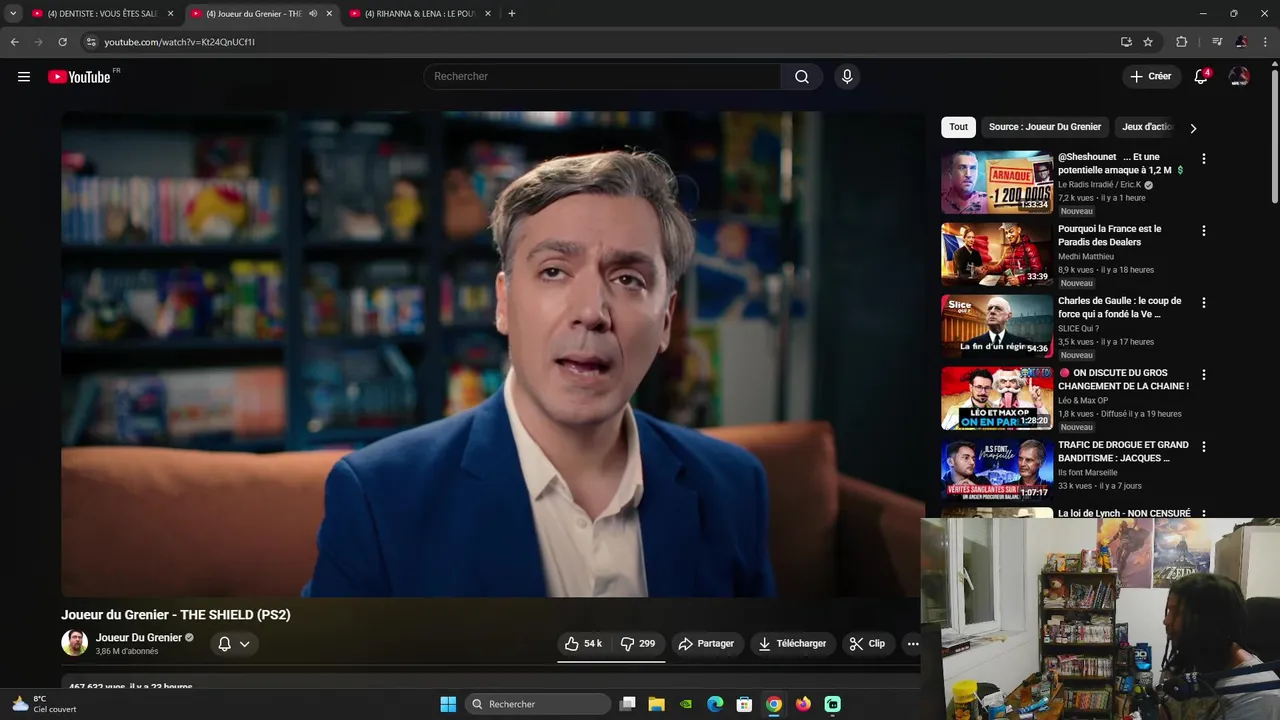Like the video with 54 k likes
The image size is (1280, 720).
(x=583, y=644)
